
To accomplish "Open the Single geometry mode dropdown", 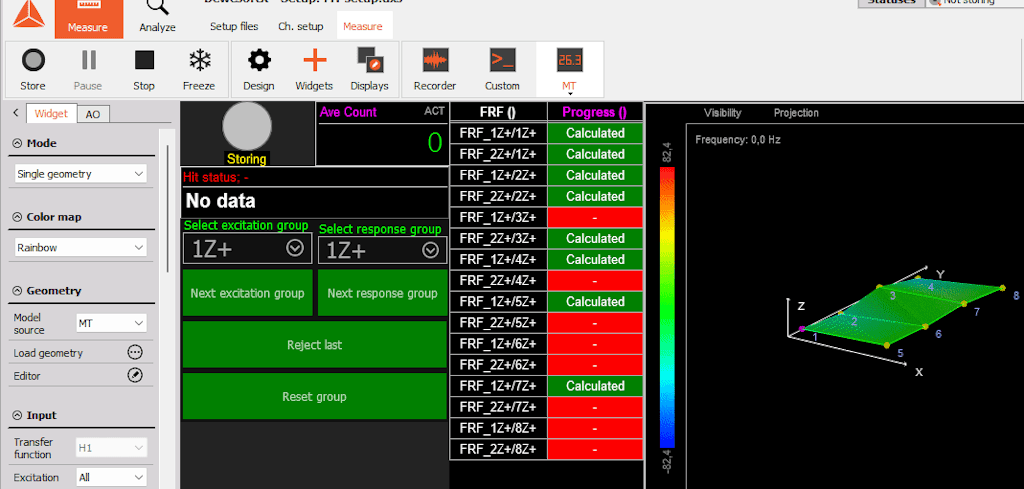I will [80, 174].
